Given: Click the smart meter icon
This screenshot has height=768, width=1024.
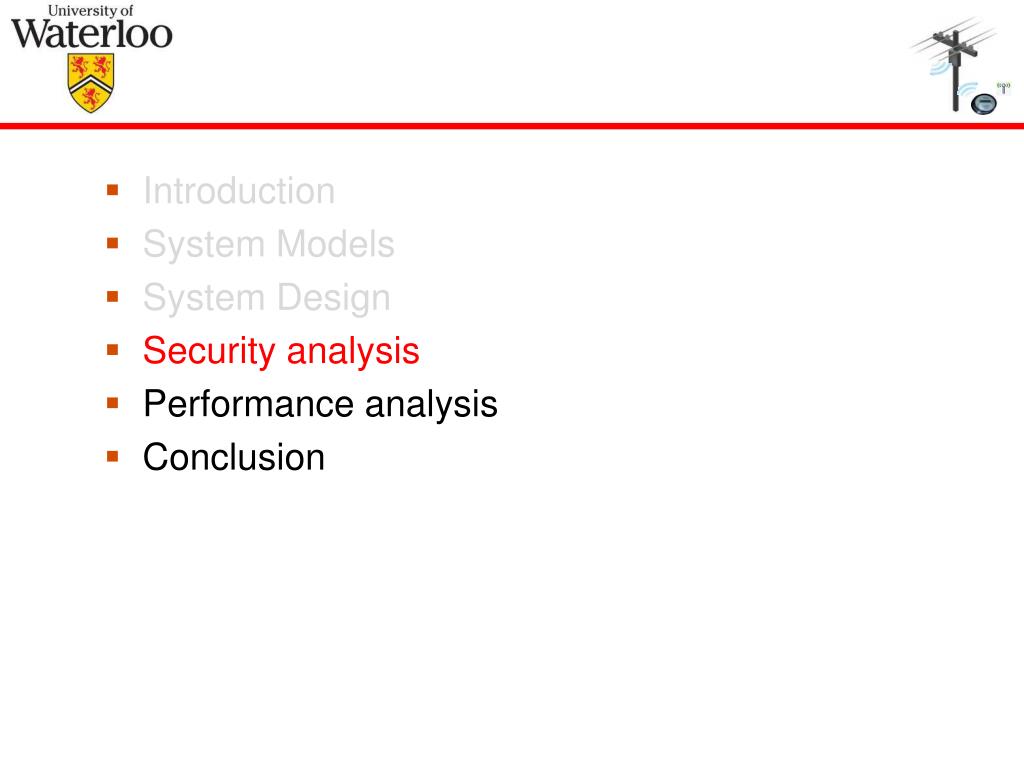Looking at the screenshot, I should [x=984, y=104].
